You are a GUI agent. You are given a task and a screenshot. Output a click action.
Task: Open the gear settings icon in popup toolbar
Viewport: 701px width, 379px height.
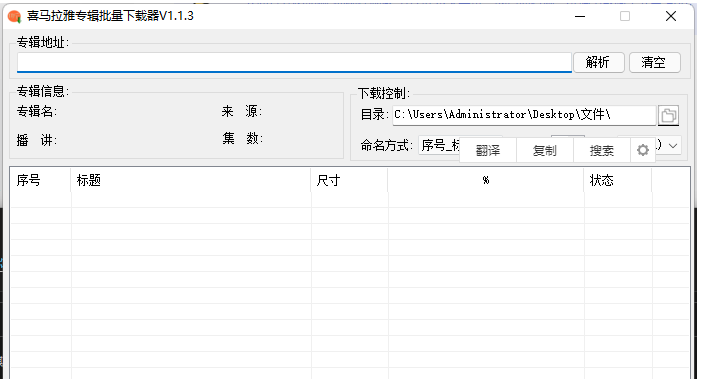click(642, 150)
